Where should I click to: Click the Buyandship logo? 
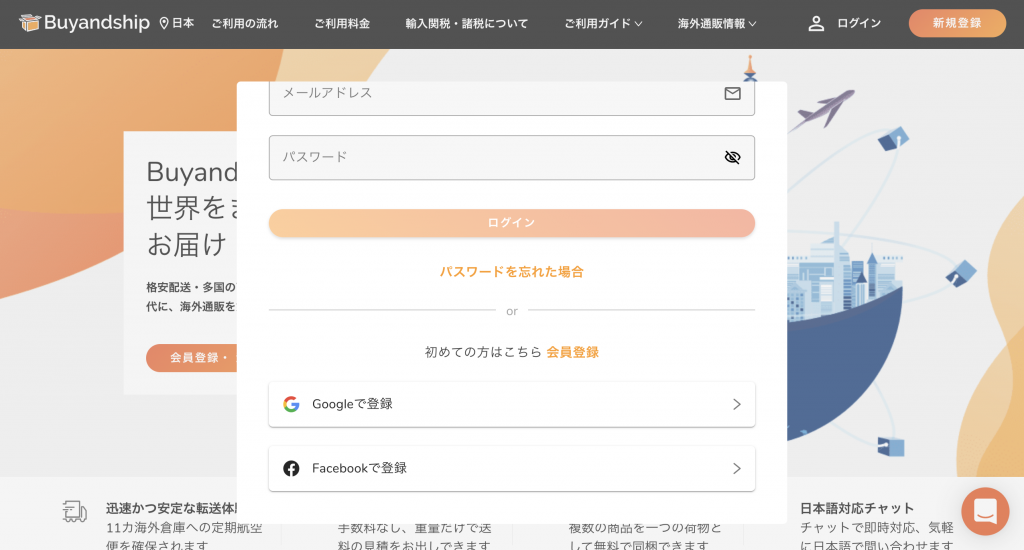click(84, 23)
